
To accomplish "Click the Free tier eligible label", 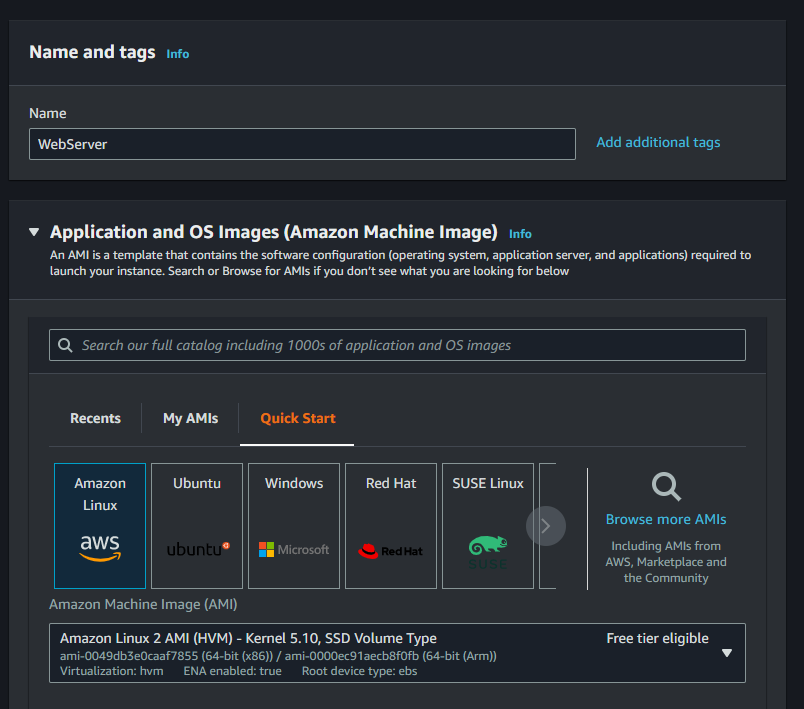I will pyautogui.click(x=657, y=638).
